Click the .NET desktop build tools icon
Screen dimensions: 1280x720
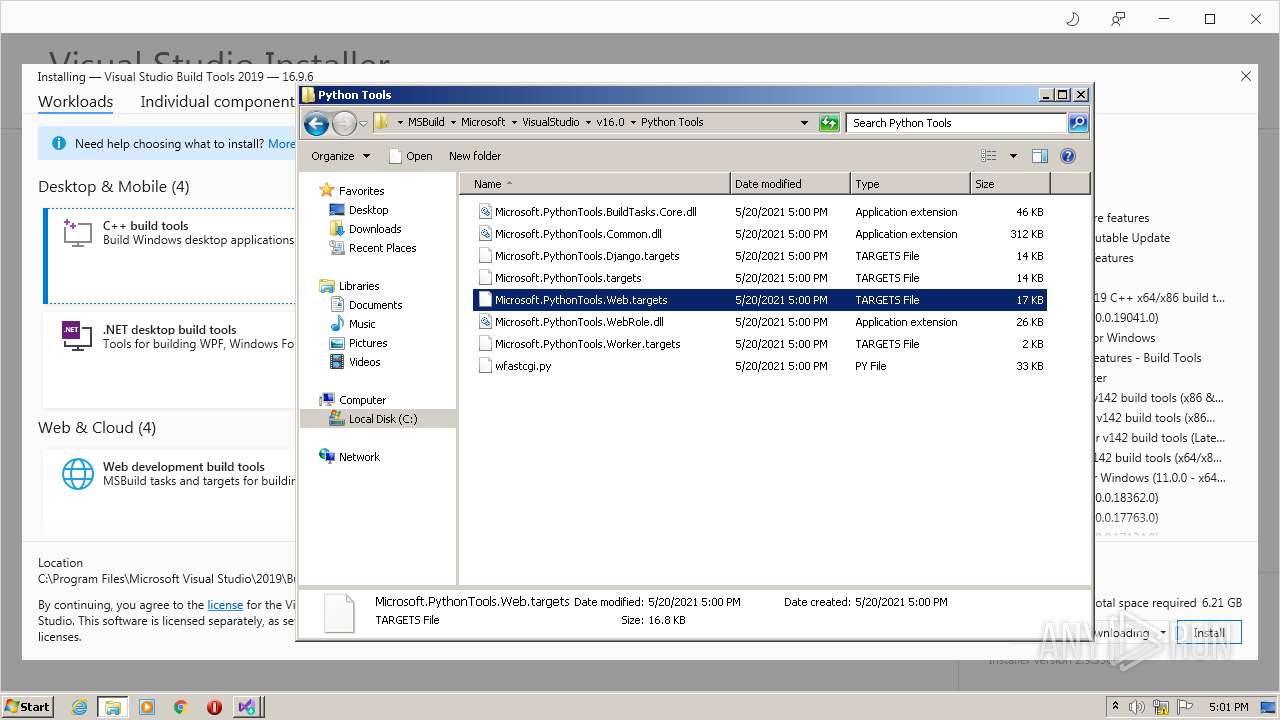pos(77,336)
